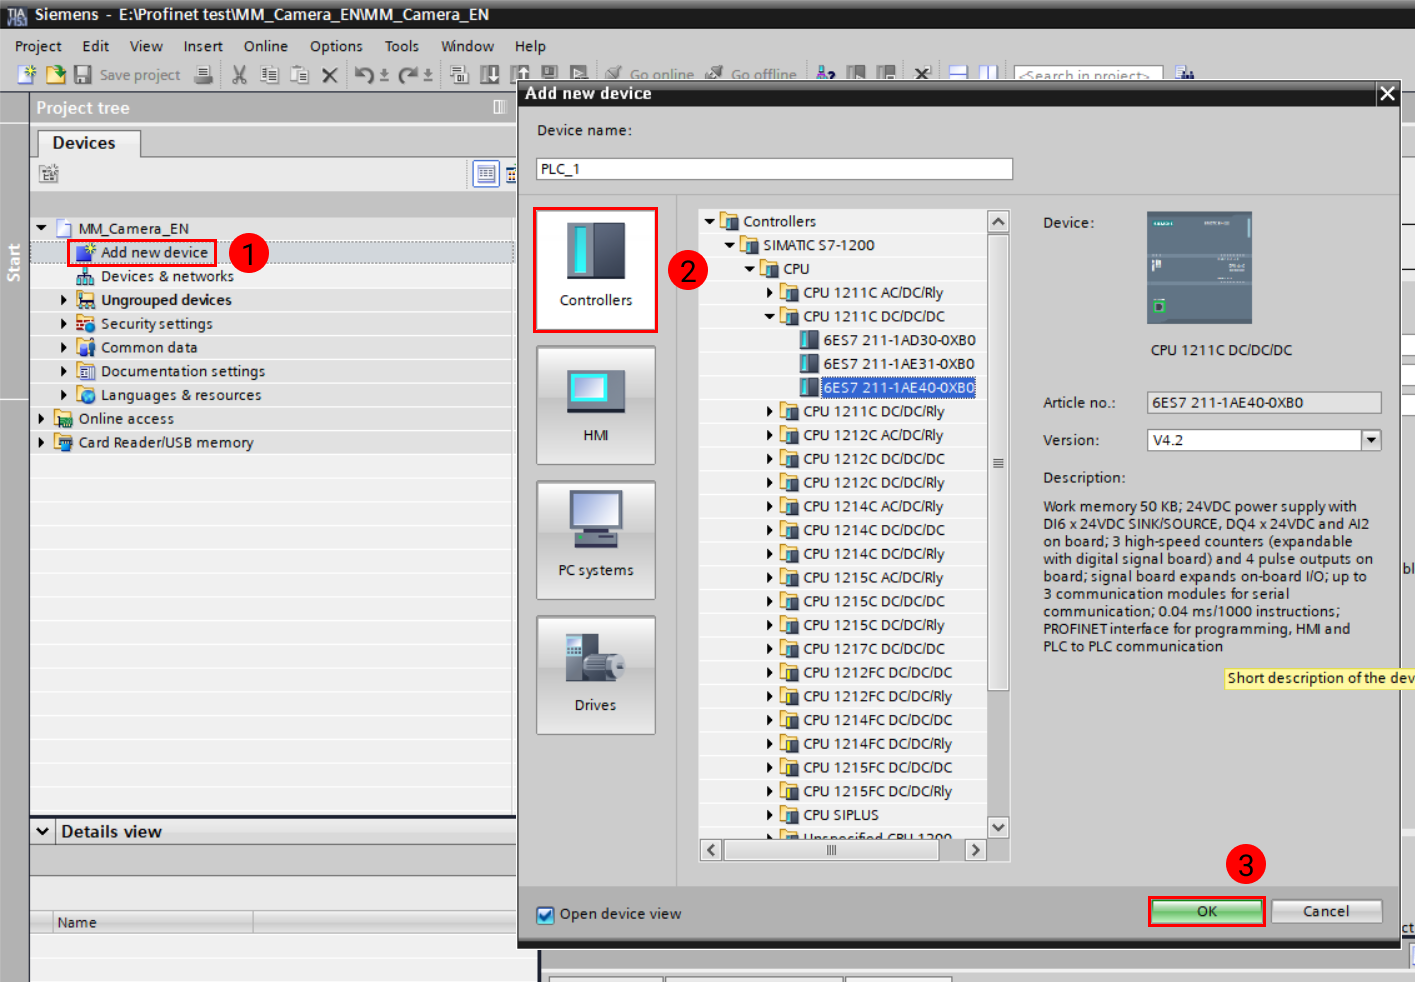Image resolution: width=1415 pixels, height=982 pixels.
Task: Click the Delete X toolbar icon
Action: coord(329,74)
